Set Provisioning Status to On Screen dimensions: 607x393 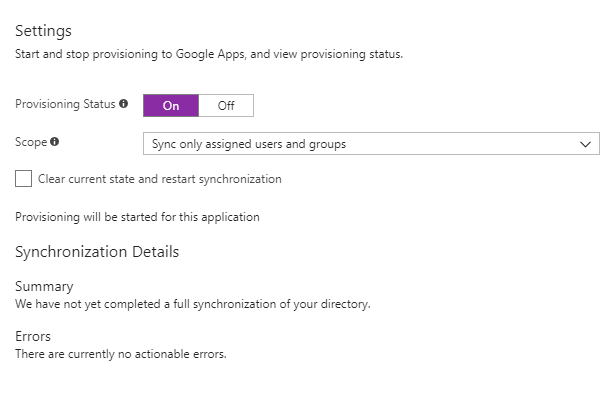pos(171,105)
